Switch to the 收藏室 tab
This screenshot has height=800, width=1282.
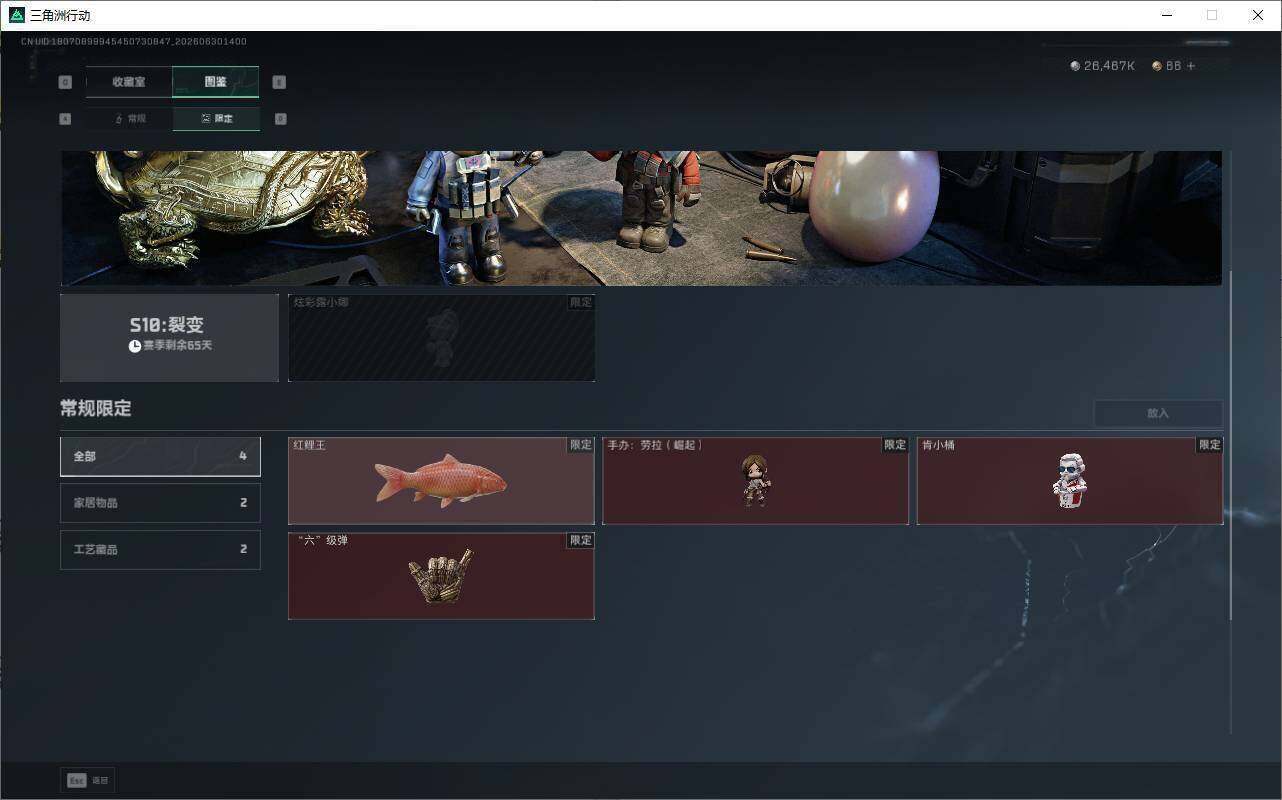[x=129, y=82]
